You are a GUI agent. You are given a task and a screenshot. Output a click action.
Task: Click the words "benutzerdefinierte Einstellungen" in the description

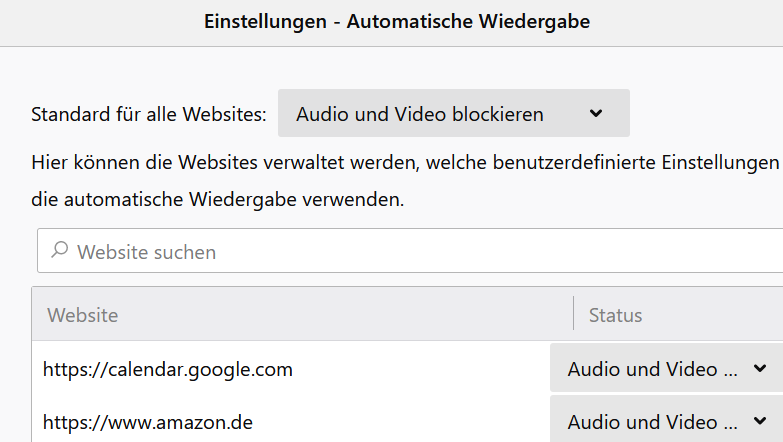tap(648, 161)
